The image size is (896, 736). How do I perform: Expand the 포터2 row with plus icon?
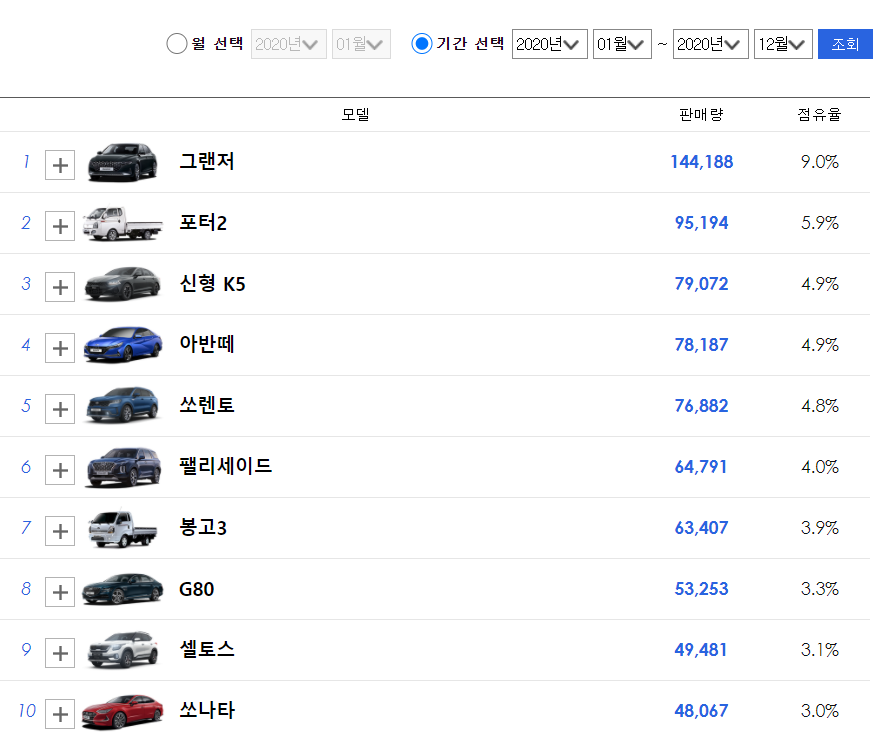click(60, 226)
